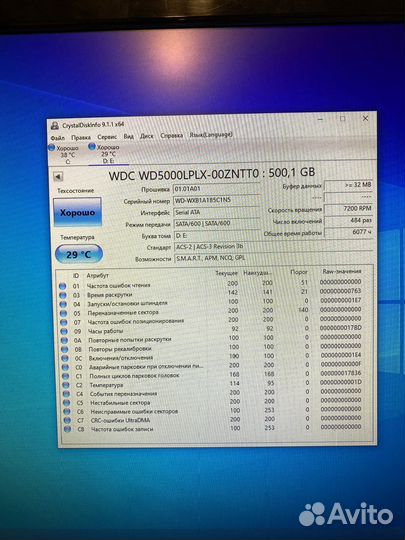The image size is (405, 540).
Task: Open the Справка menu
Action: [x=172, y=135]
